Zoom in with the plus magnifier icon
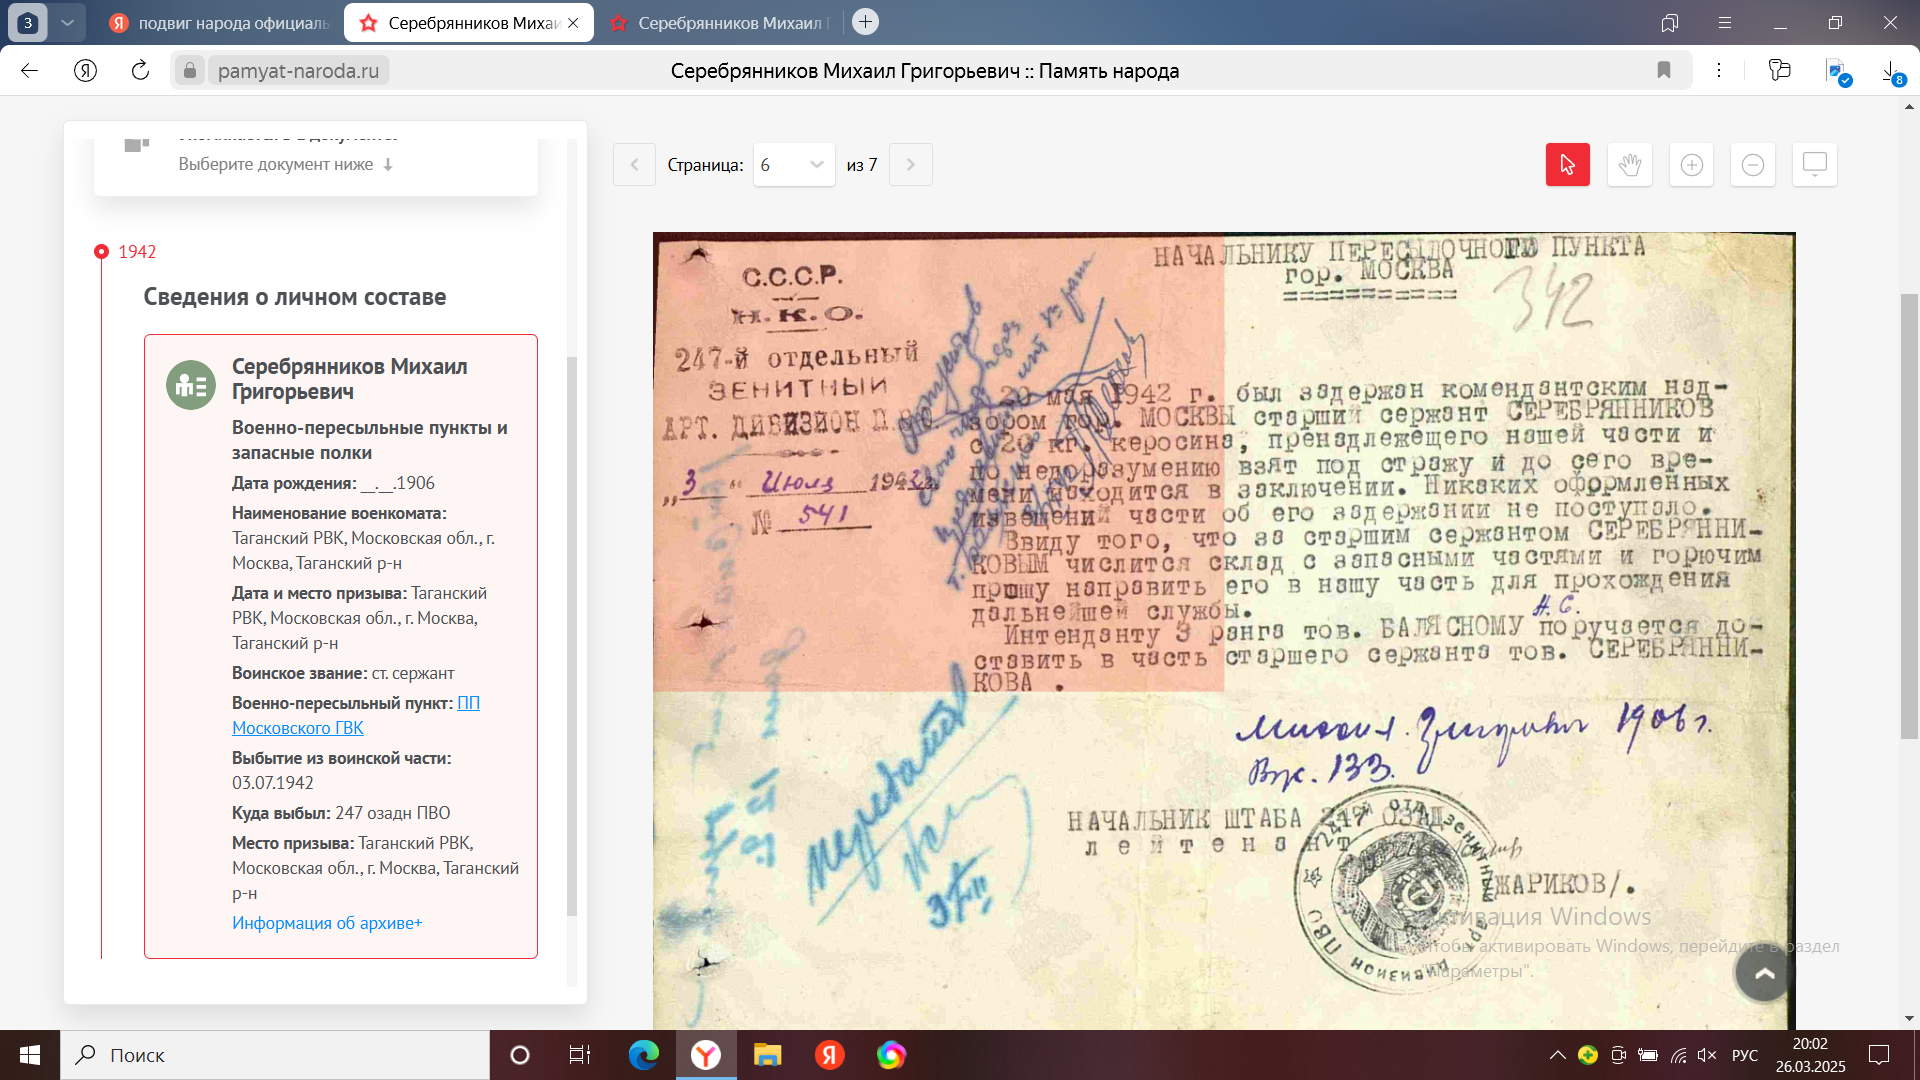The image size is (1920, 1080). (1691, 165)
